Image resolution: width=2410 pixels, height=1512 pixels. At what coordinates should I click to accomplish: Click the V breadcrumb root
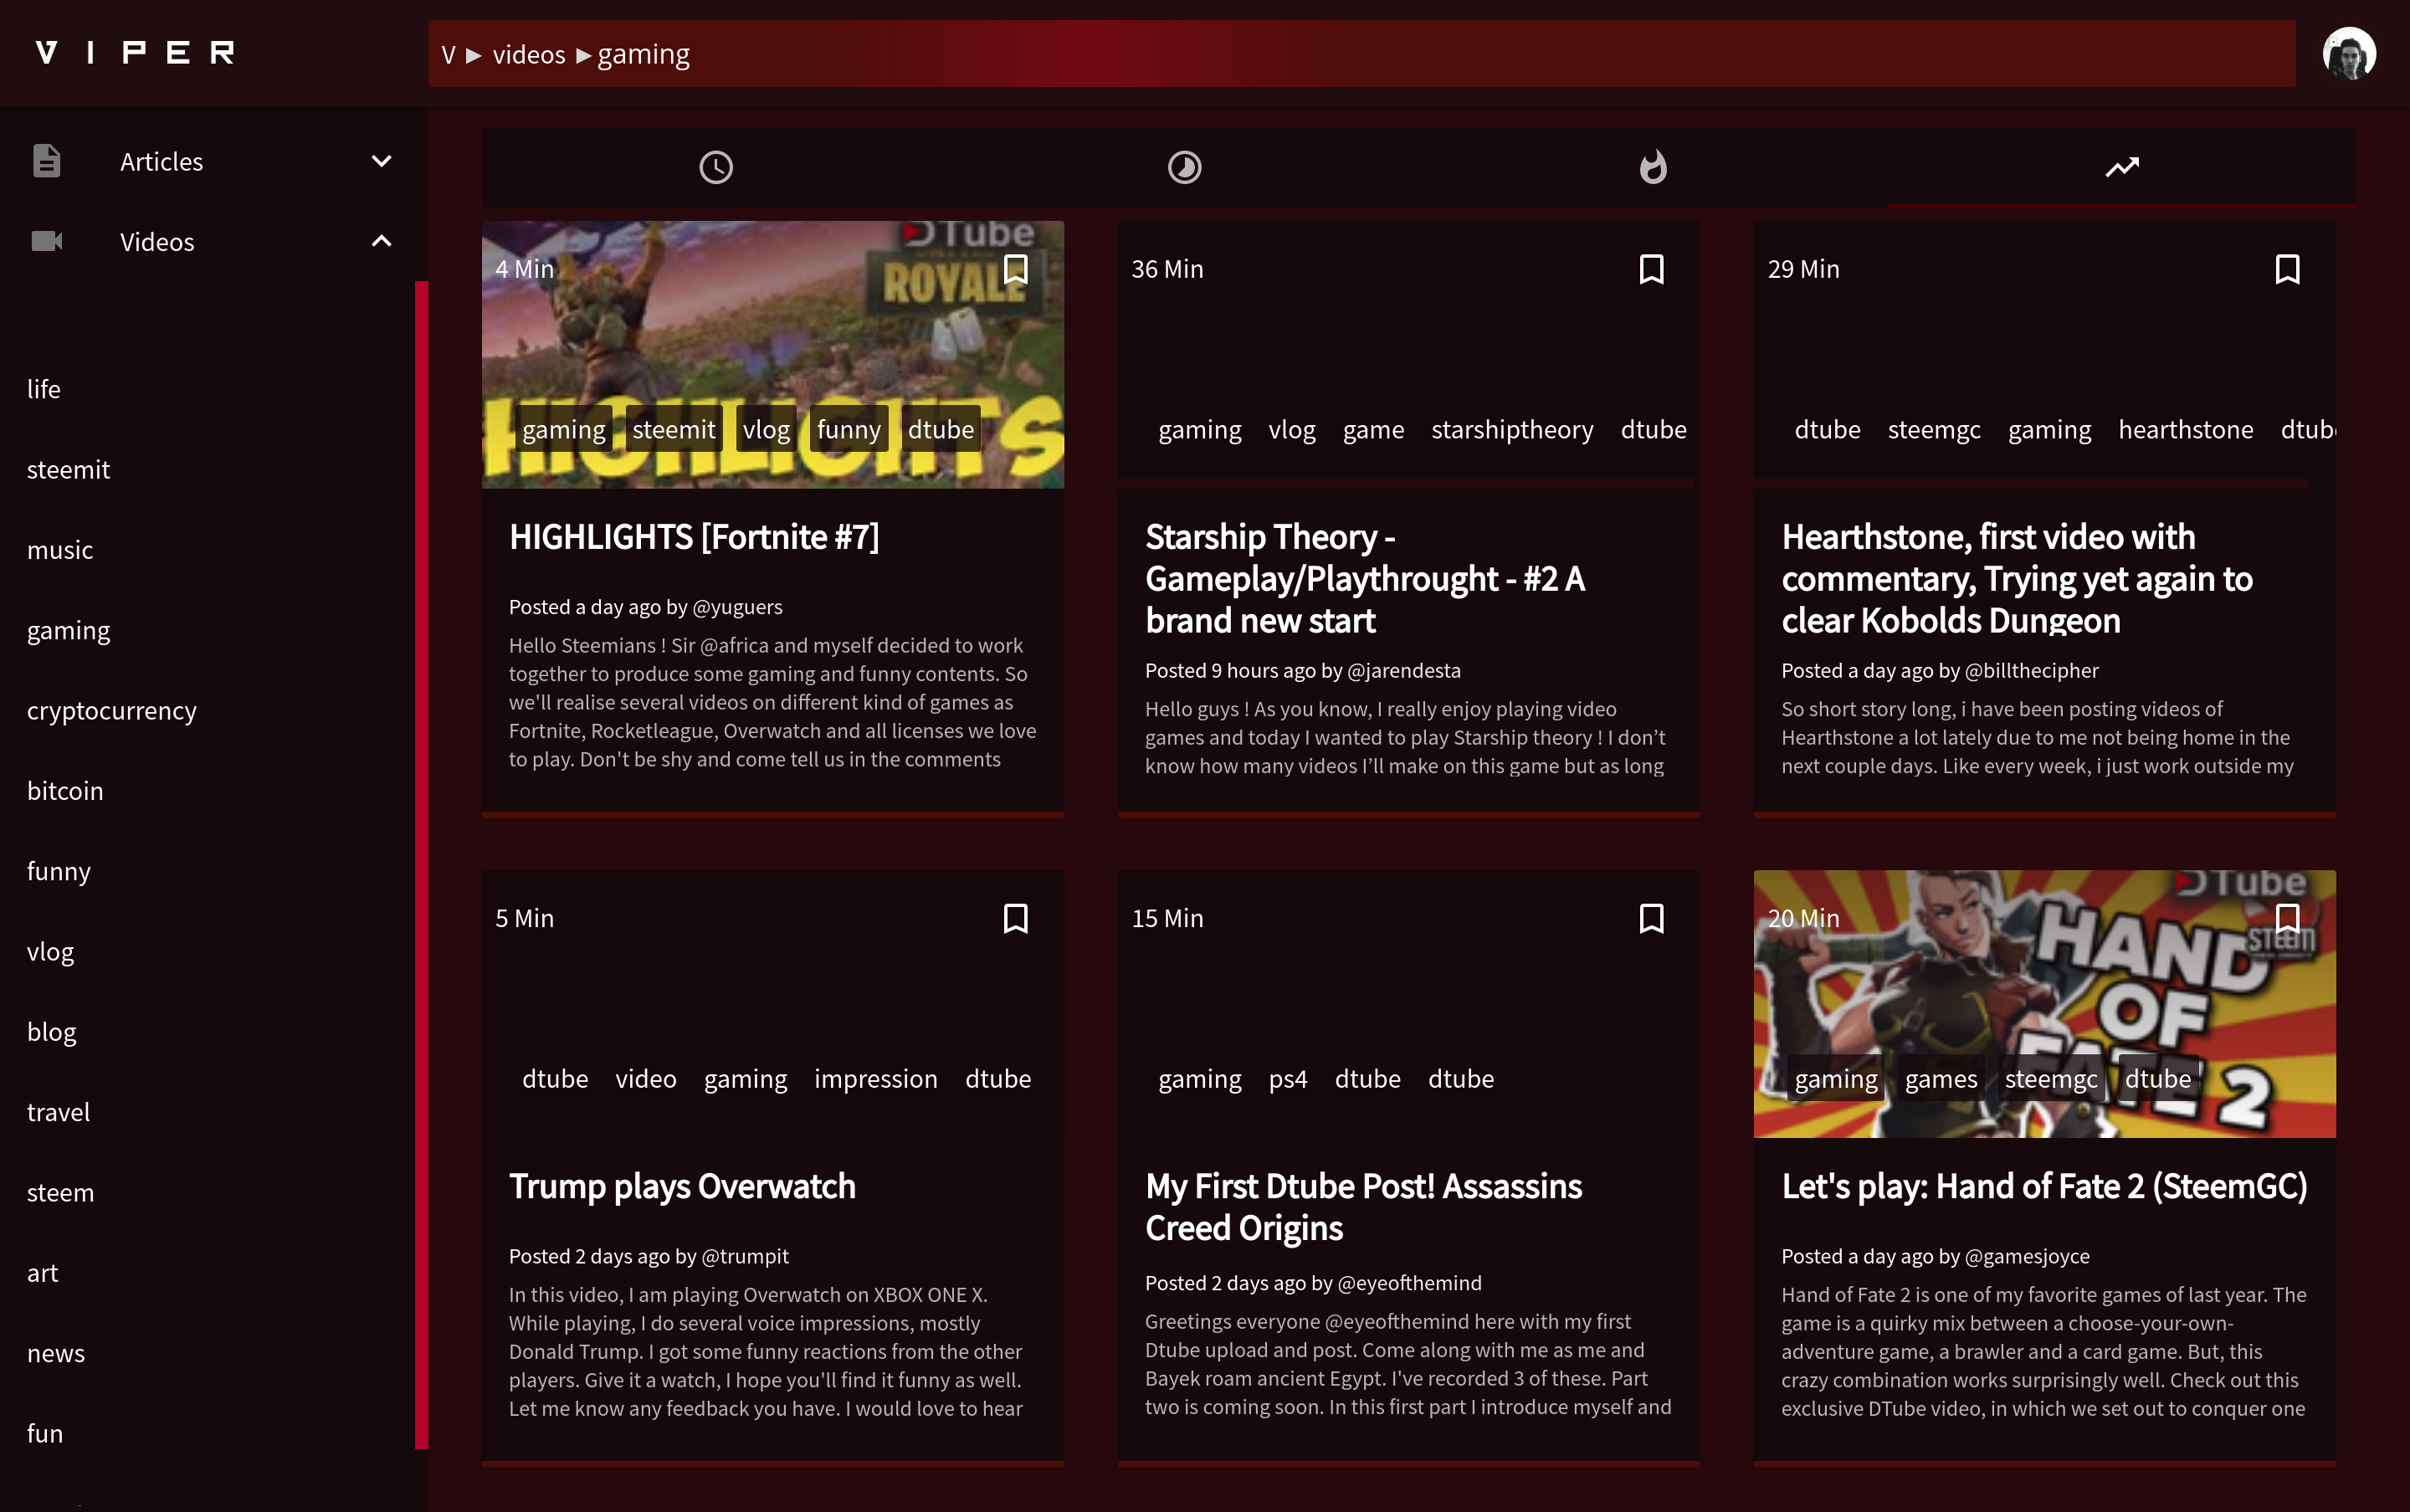[x=448, y=55]
